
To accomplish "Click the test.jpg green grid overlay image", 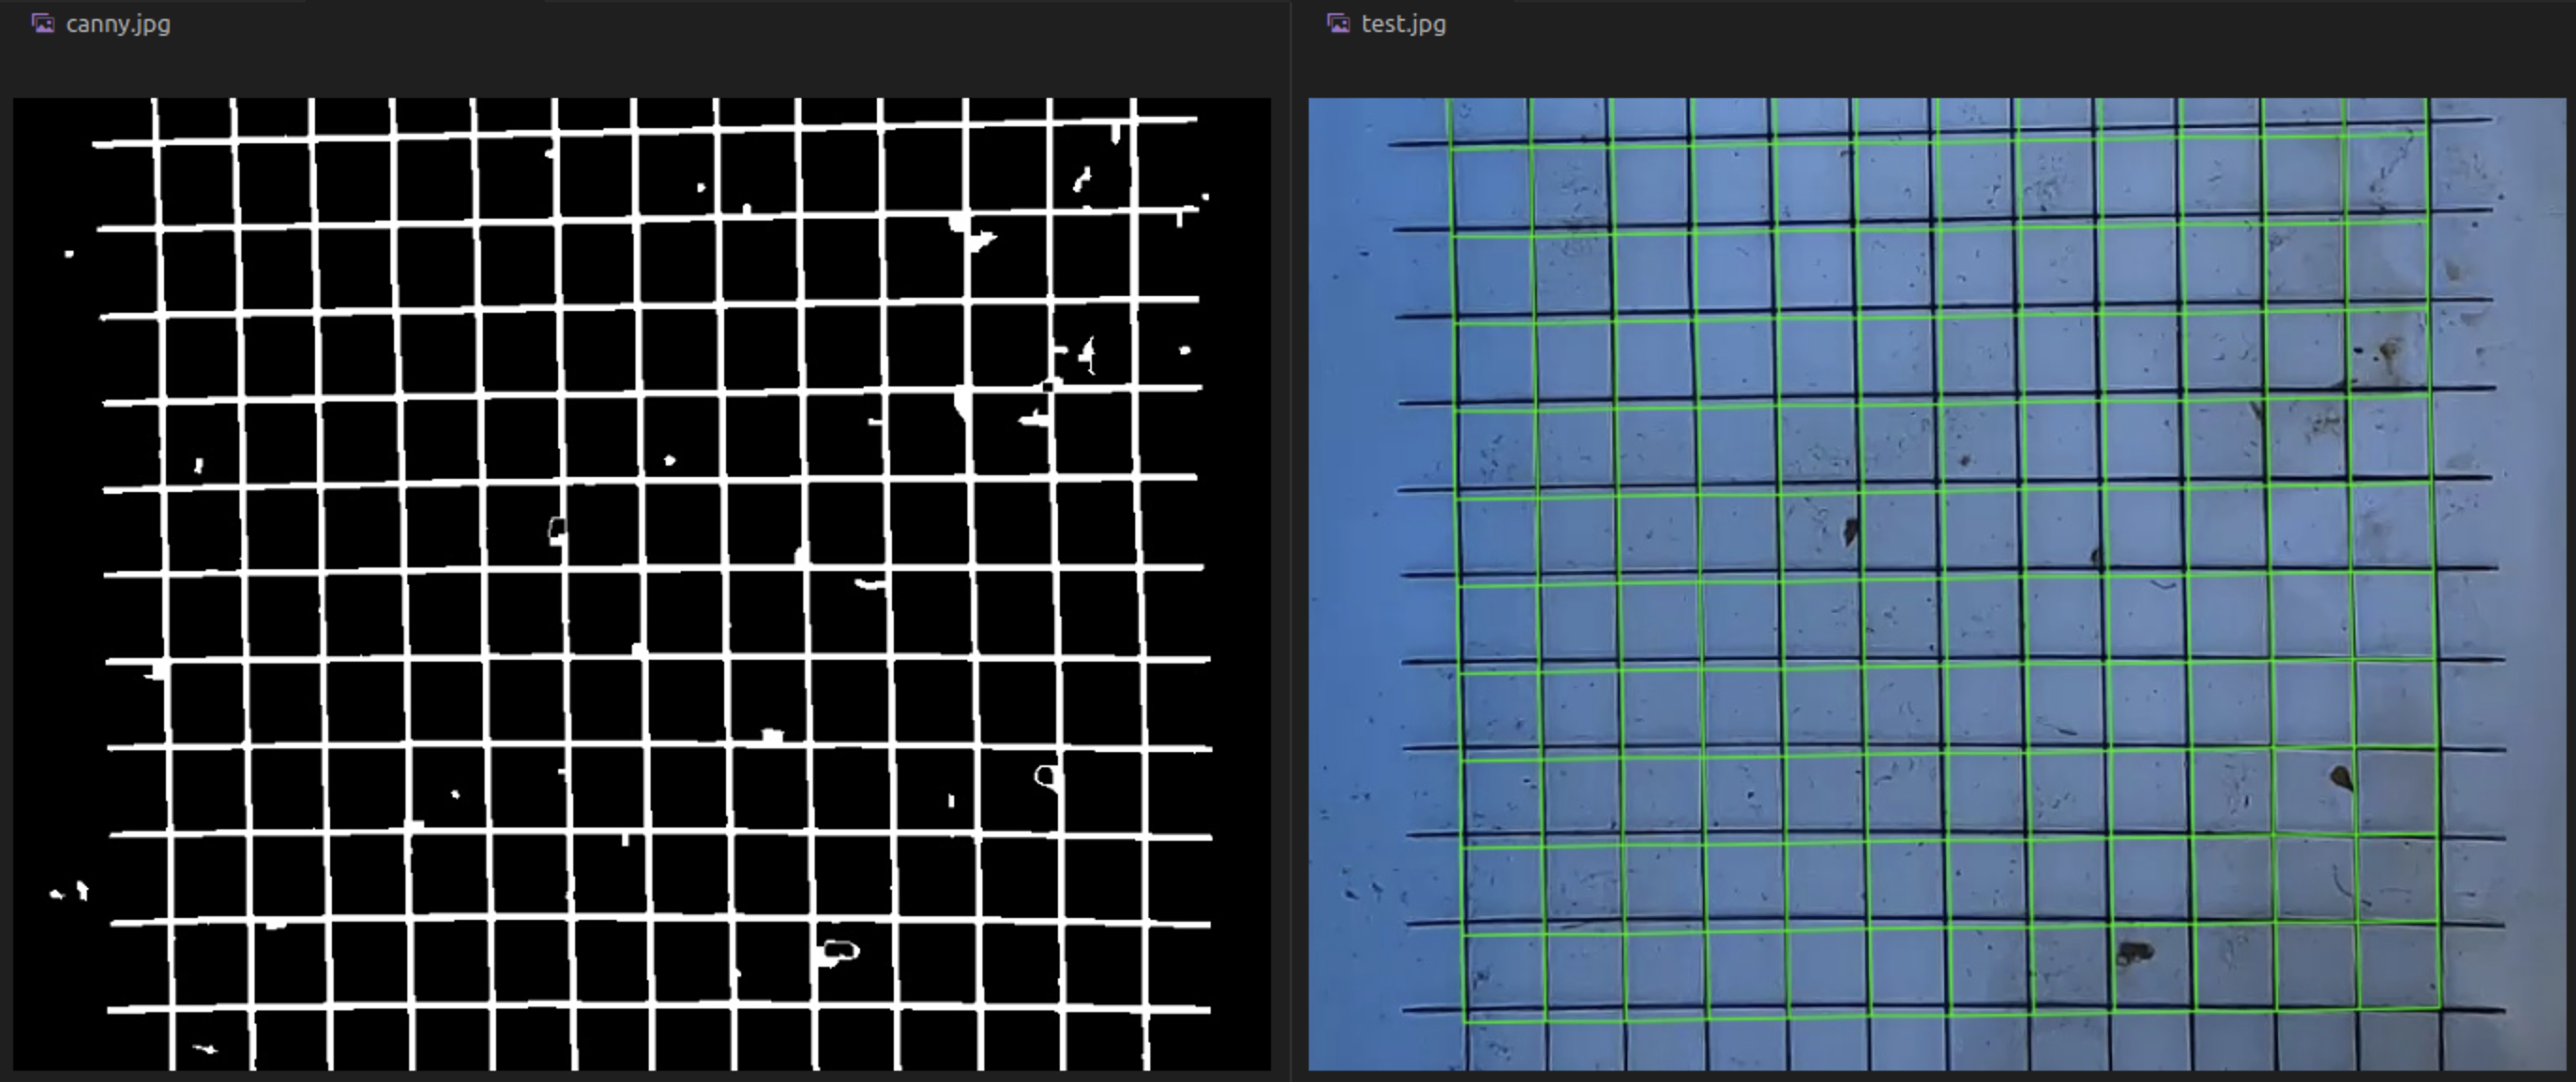I will 1937,584.
